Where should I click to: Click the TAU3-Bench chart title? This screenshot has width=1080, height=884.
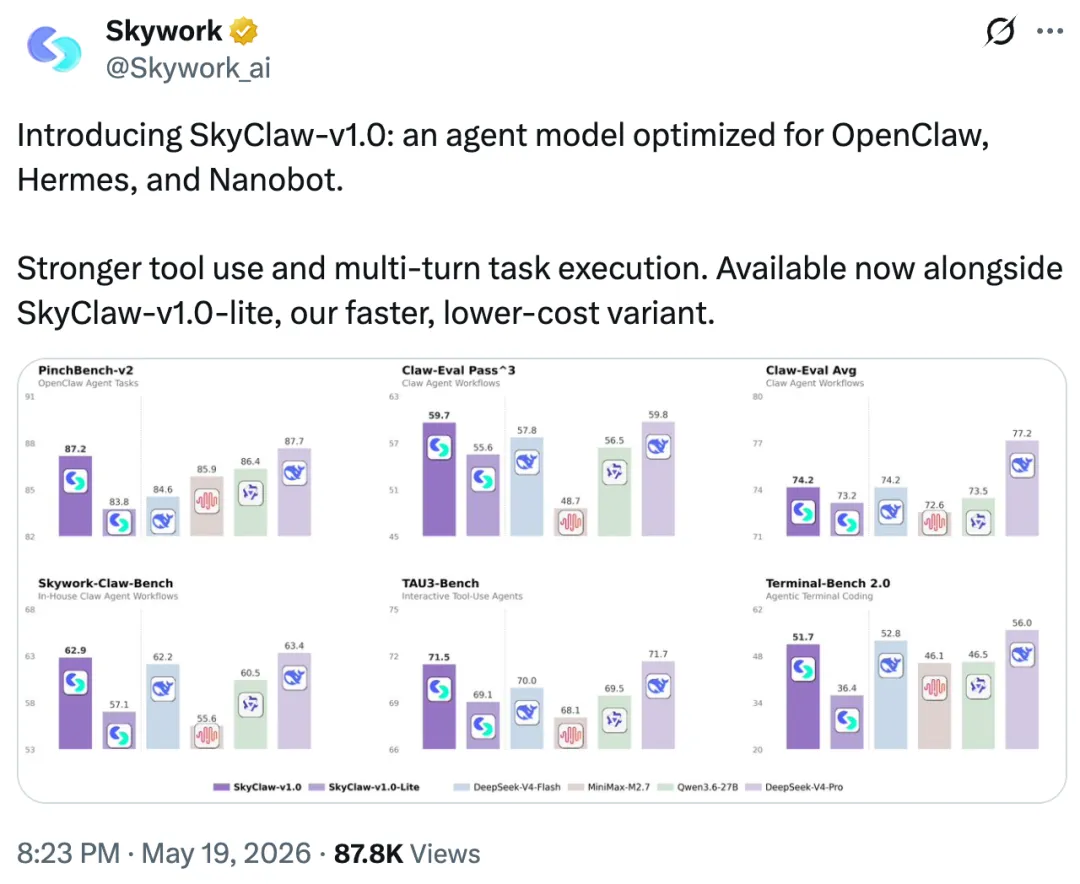point(440,583)
